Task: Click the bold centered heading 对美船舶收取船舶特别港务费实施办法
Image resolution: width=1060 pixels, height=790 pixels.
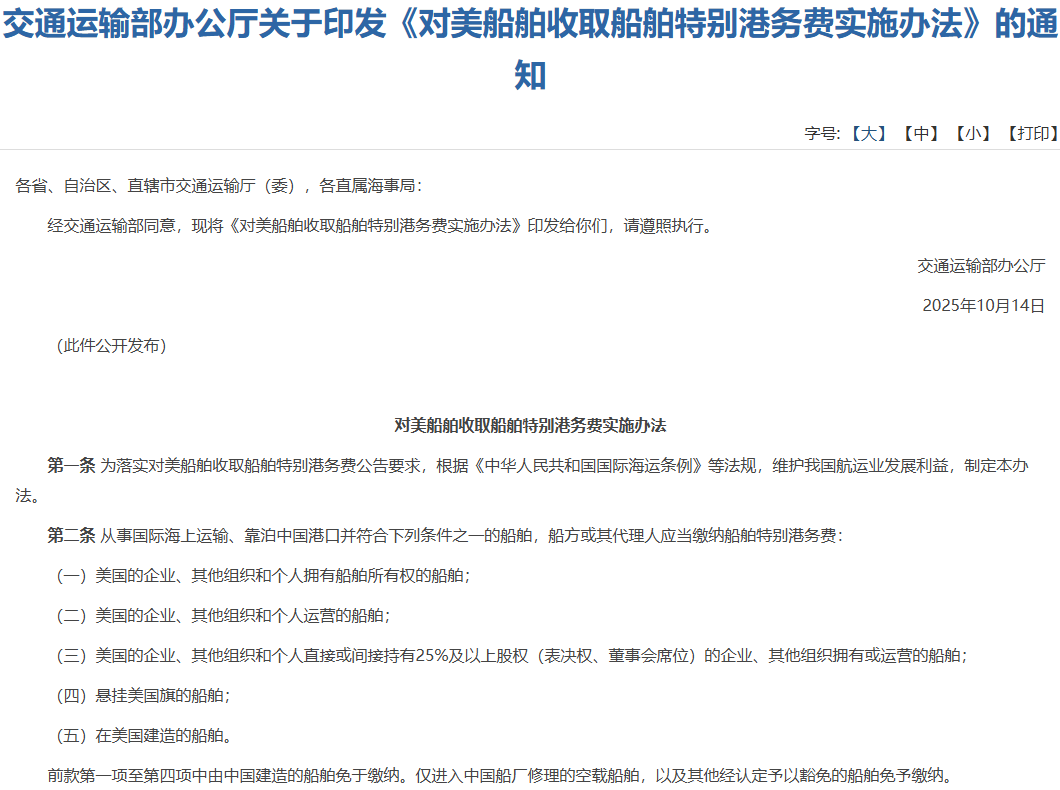Action: [x=530, y=425]
